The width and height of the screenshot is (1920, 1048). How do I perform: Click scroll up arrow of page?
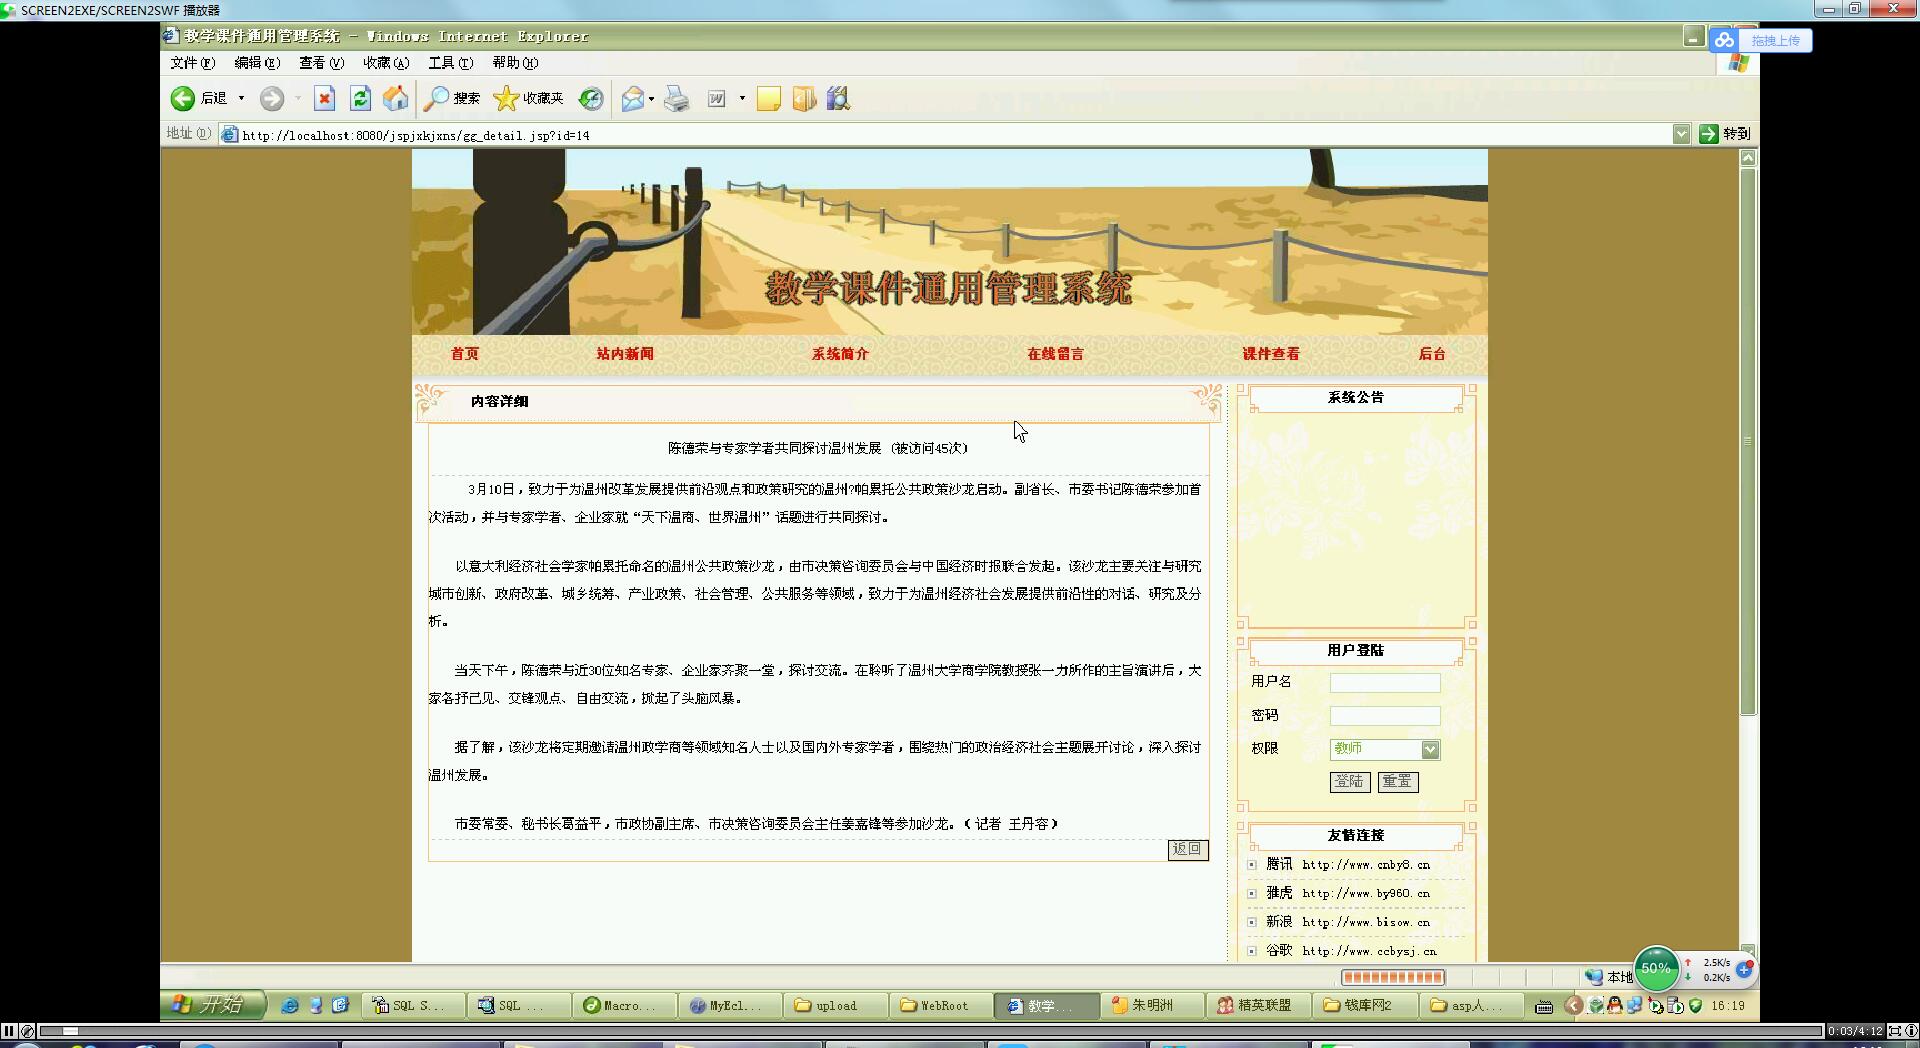pos(1748,158)
